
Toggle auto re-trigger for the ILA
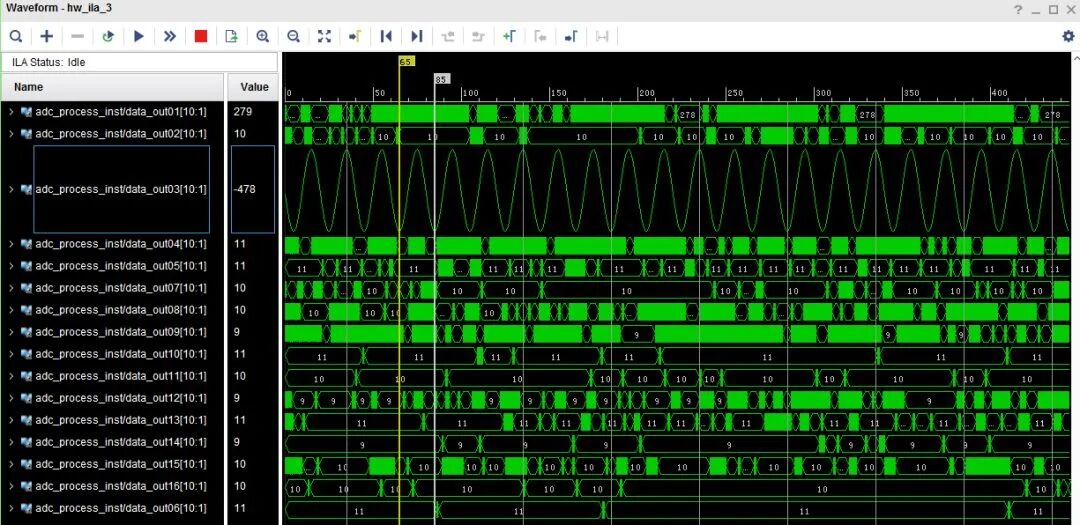108,36
